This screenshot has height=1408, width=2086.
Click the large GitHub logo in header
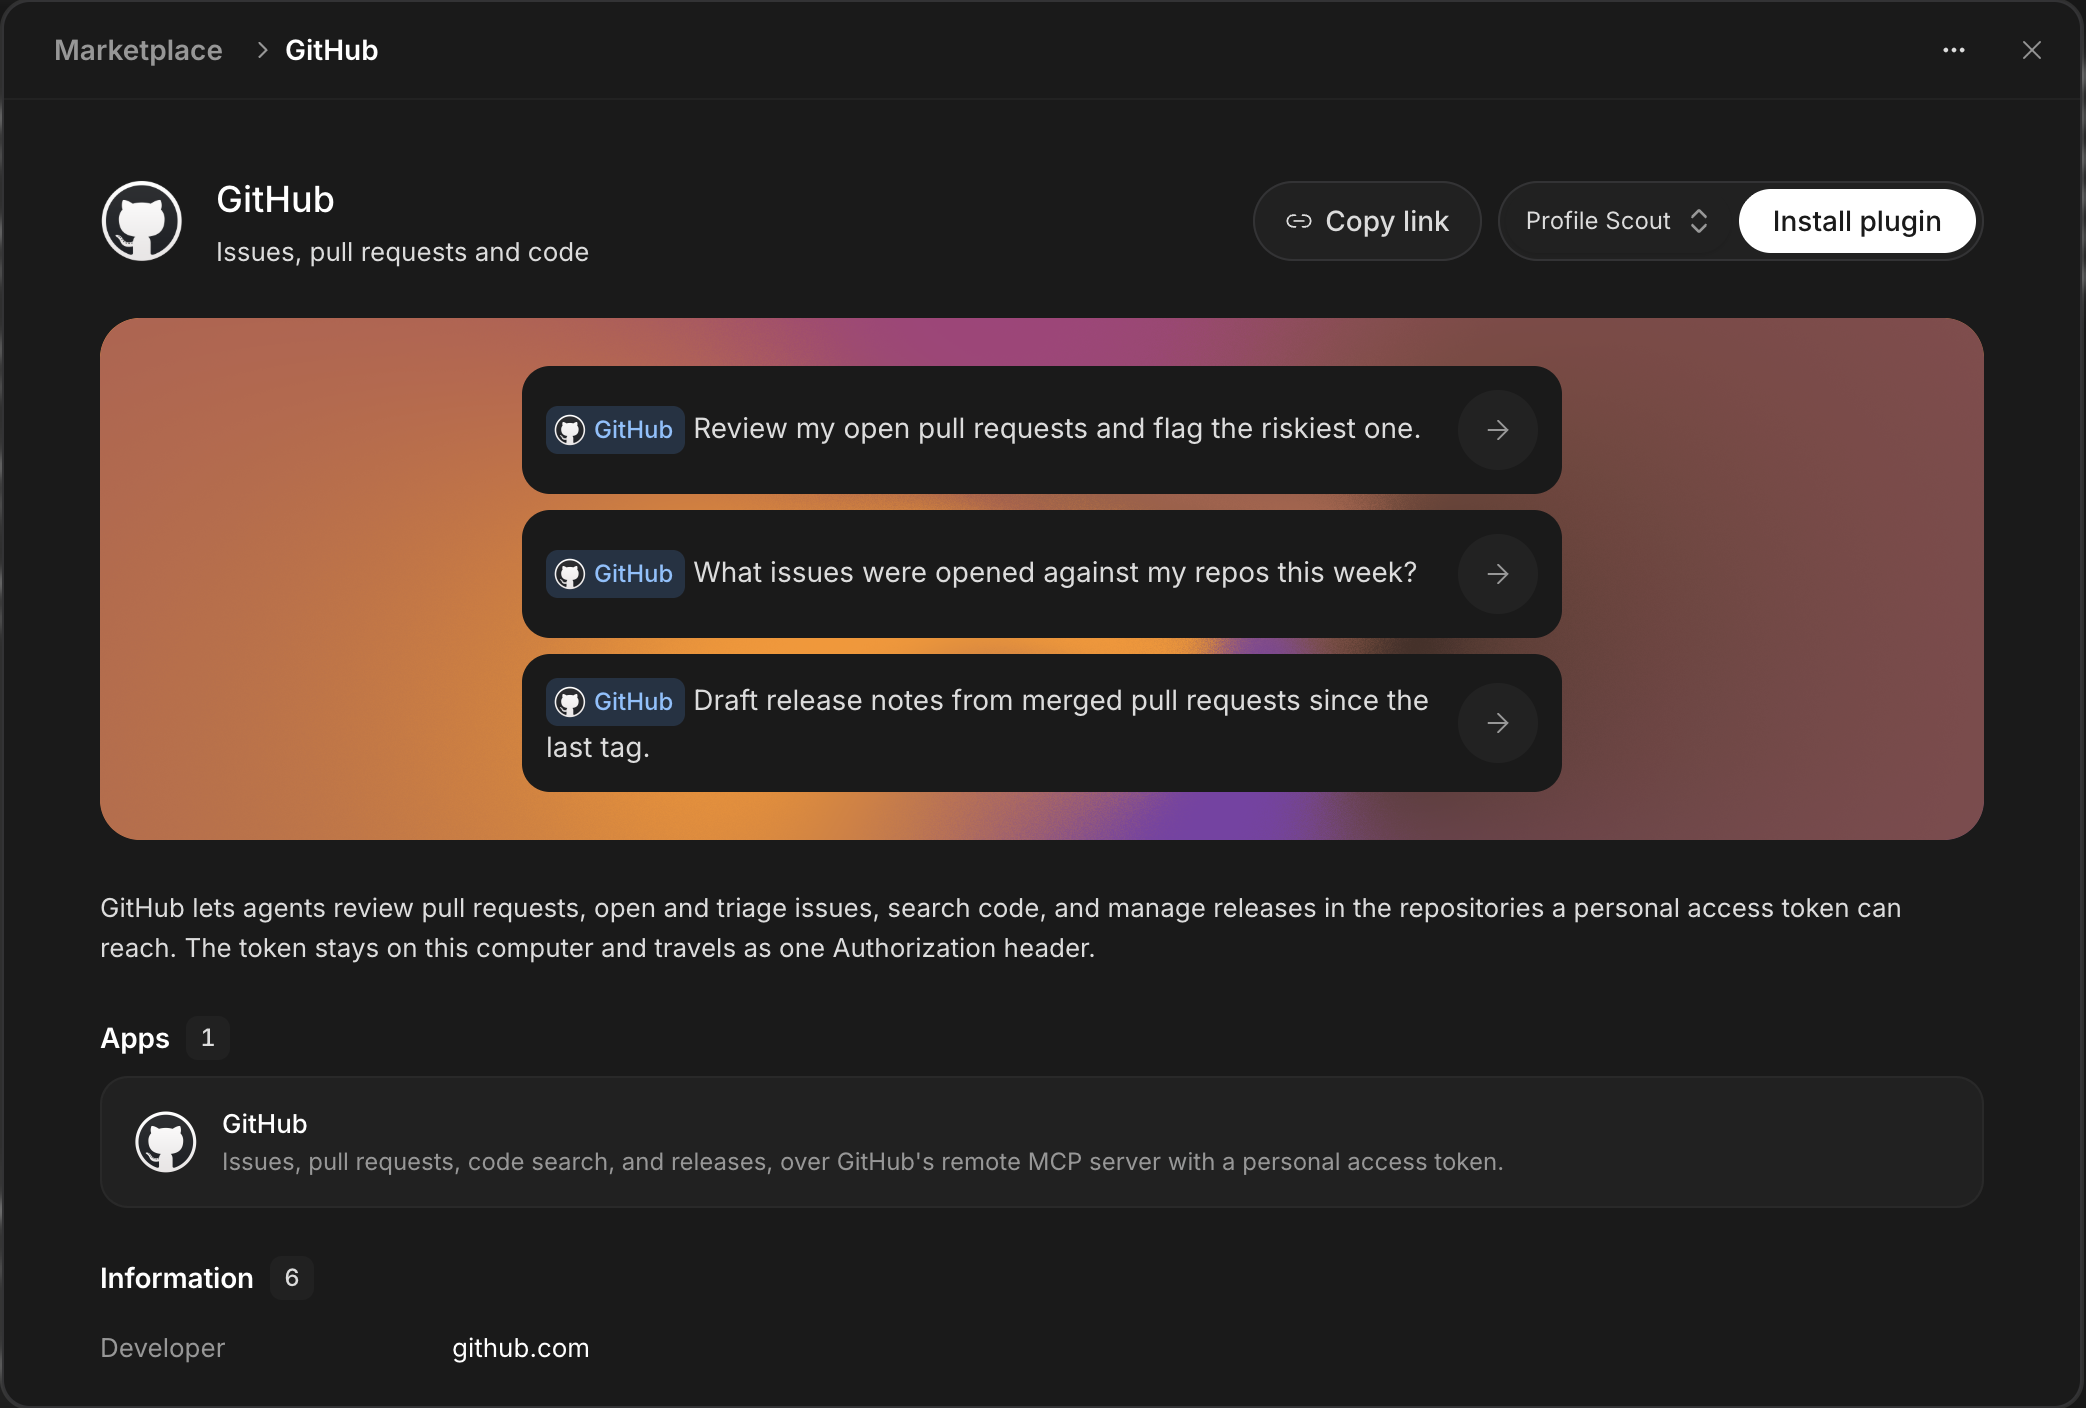142,221
